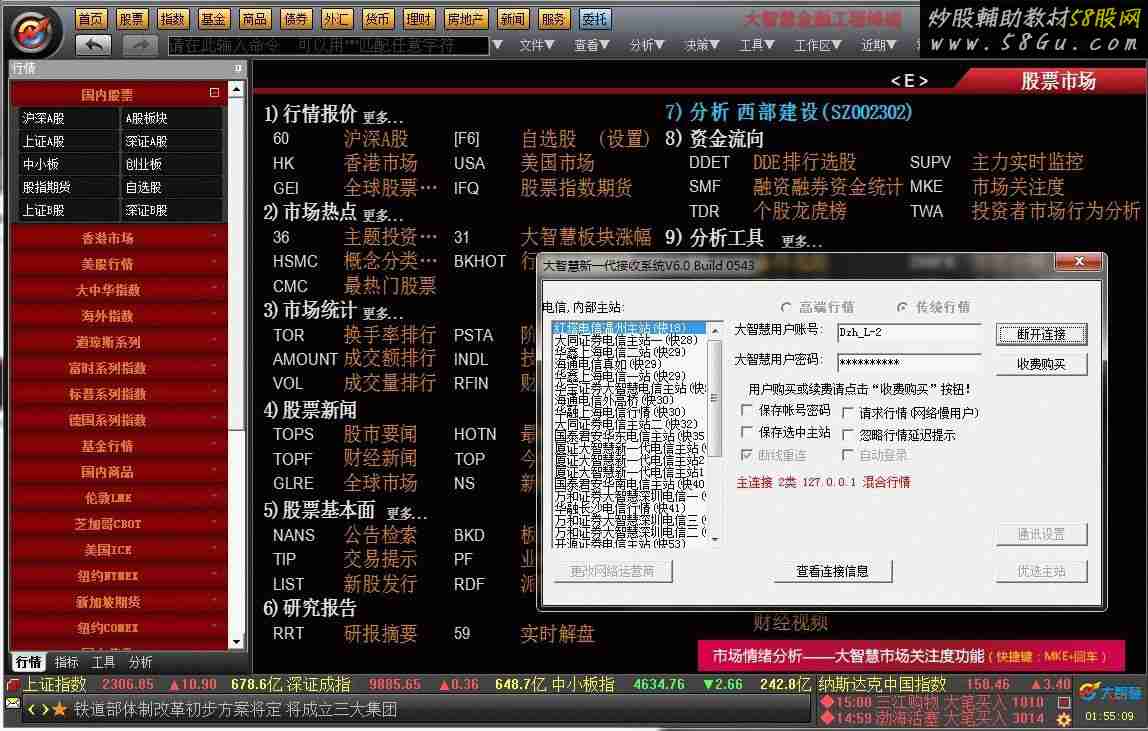Open the 房地产 toolbar button

coord(466,19)
